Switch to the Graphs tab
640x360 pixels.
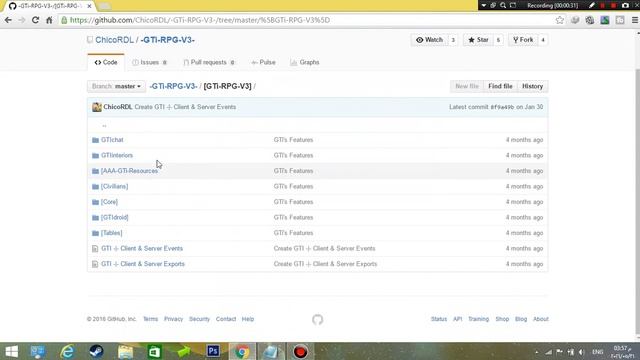point(304,62)
